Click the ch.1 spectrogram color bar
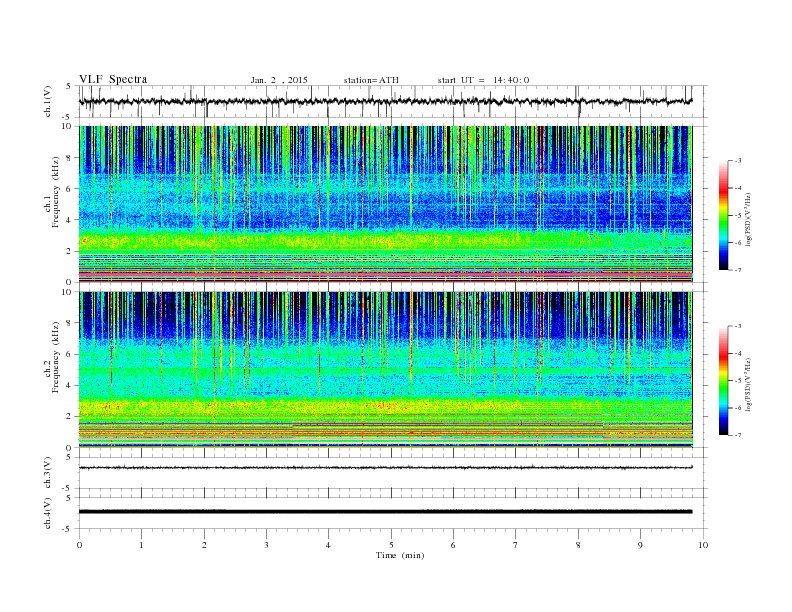Screen dimensions: 792x612 [x=723, y=215]
